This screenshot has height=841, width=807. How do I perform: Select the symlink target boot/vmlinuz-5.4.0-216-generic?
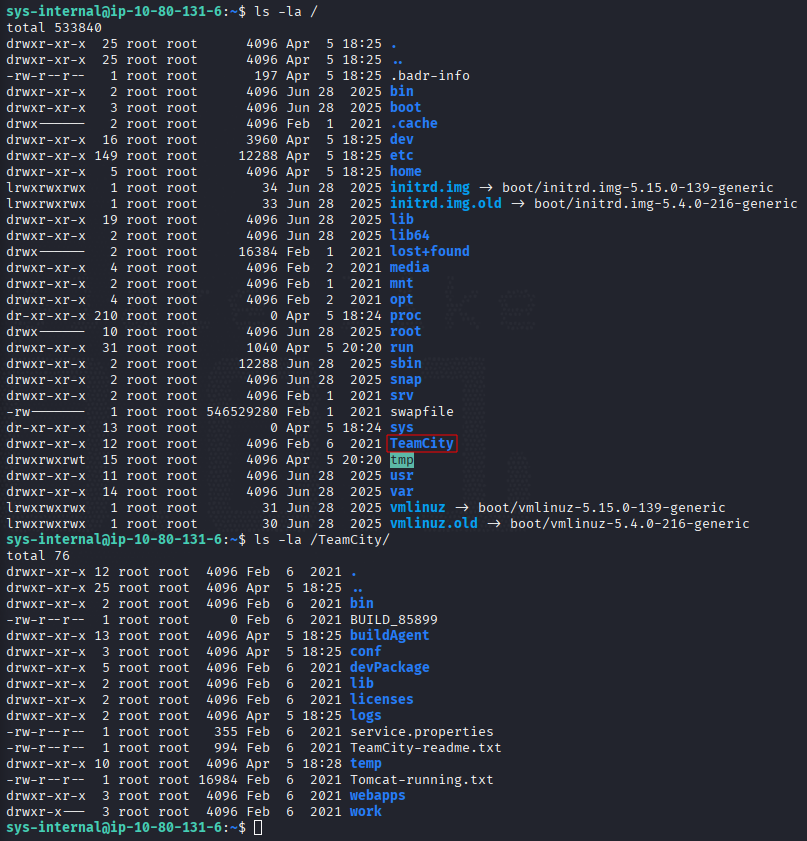630,524
